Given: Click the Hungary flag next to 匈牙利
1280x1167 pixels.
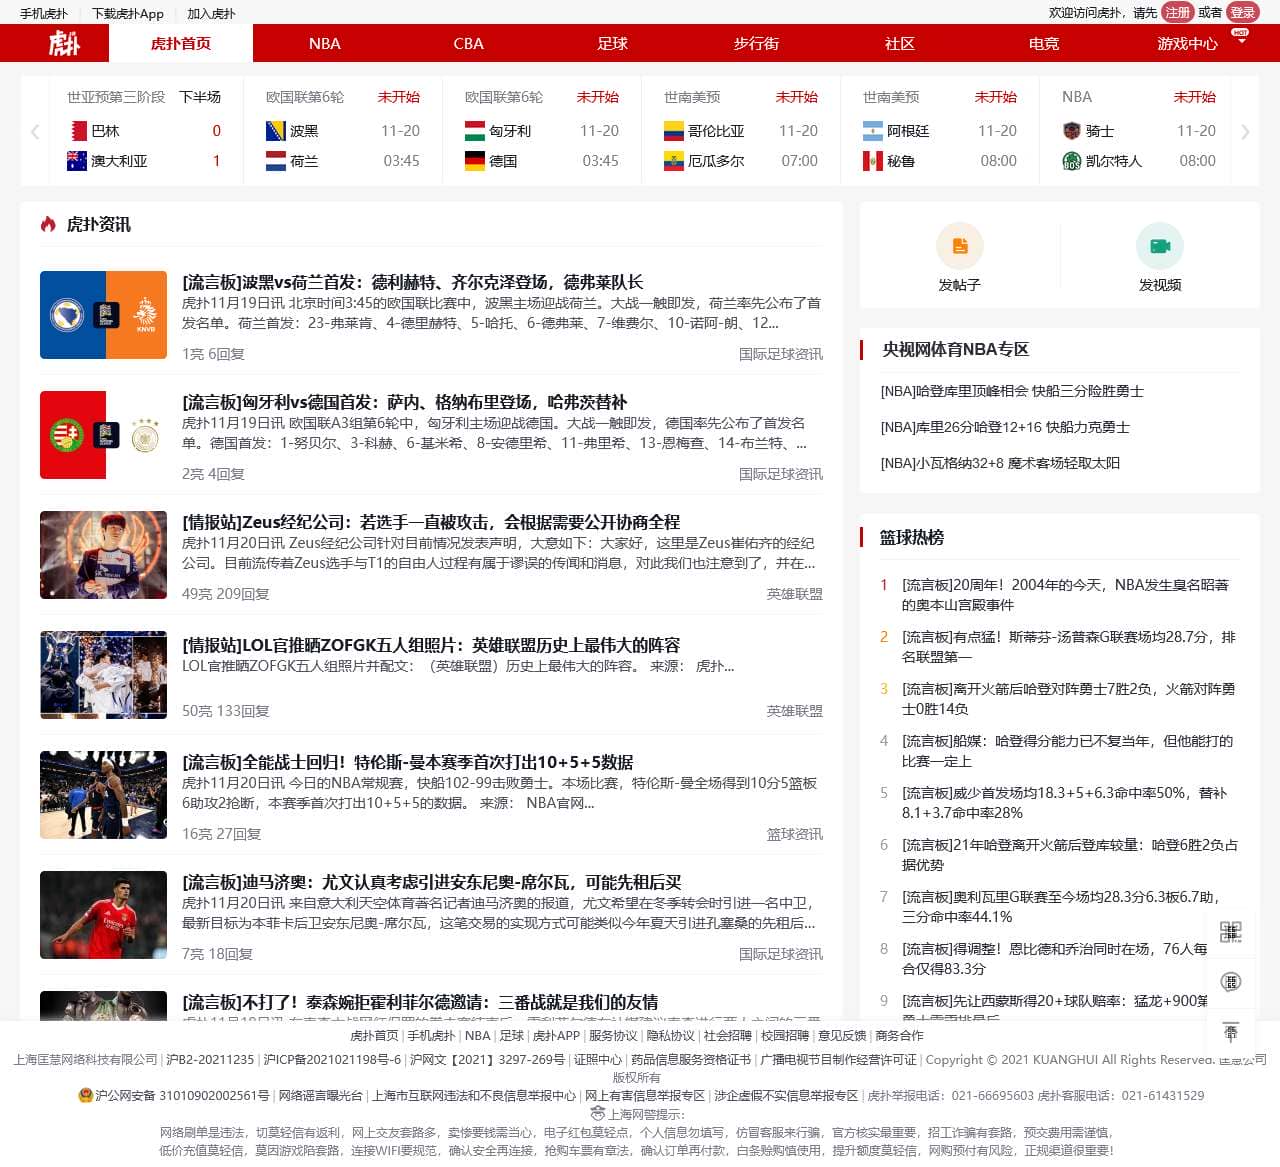Looking at the screenshot, I should point(475,131).
